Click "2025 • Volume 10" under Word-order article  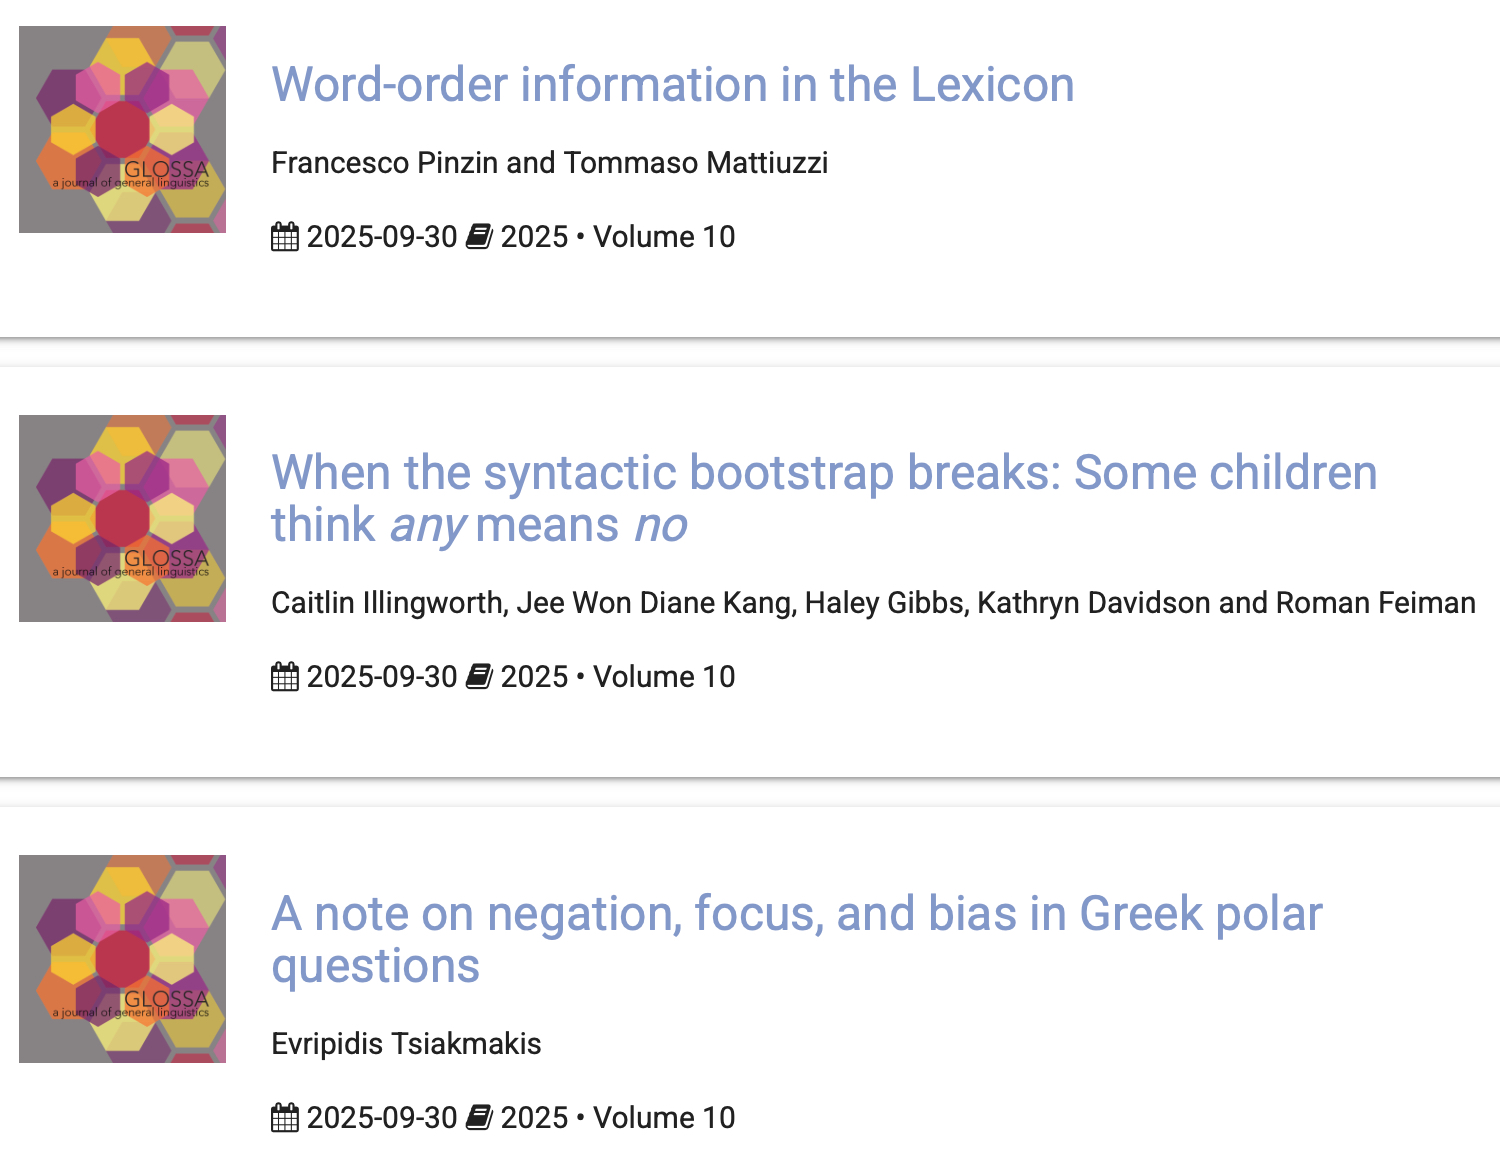[x=617, y=237]
